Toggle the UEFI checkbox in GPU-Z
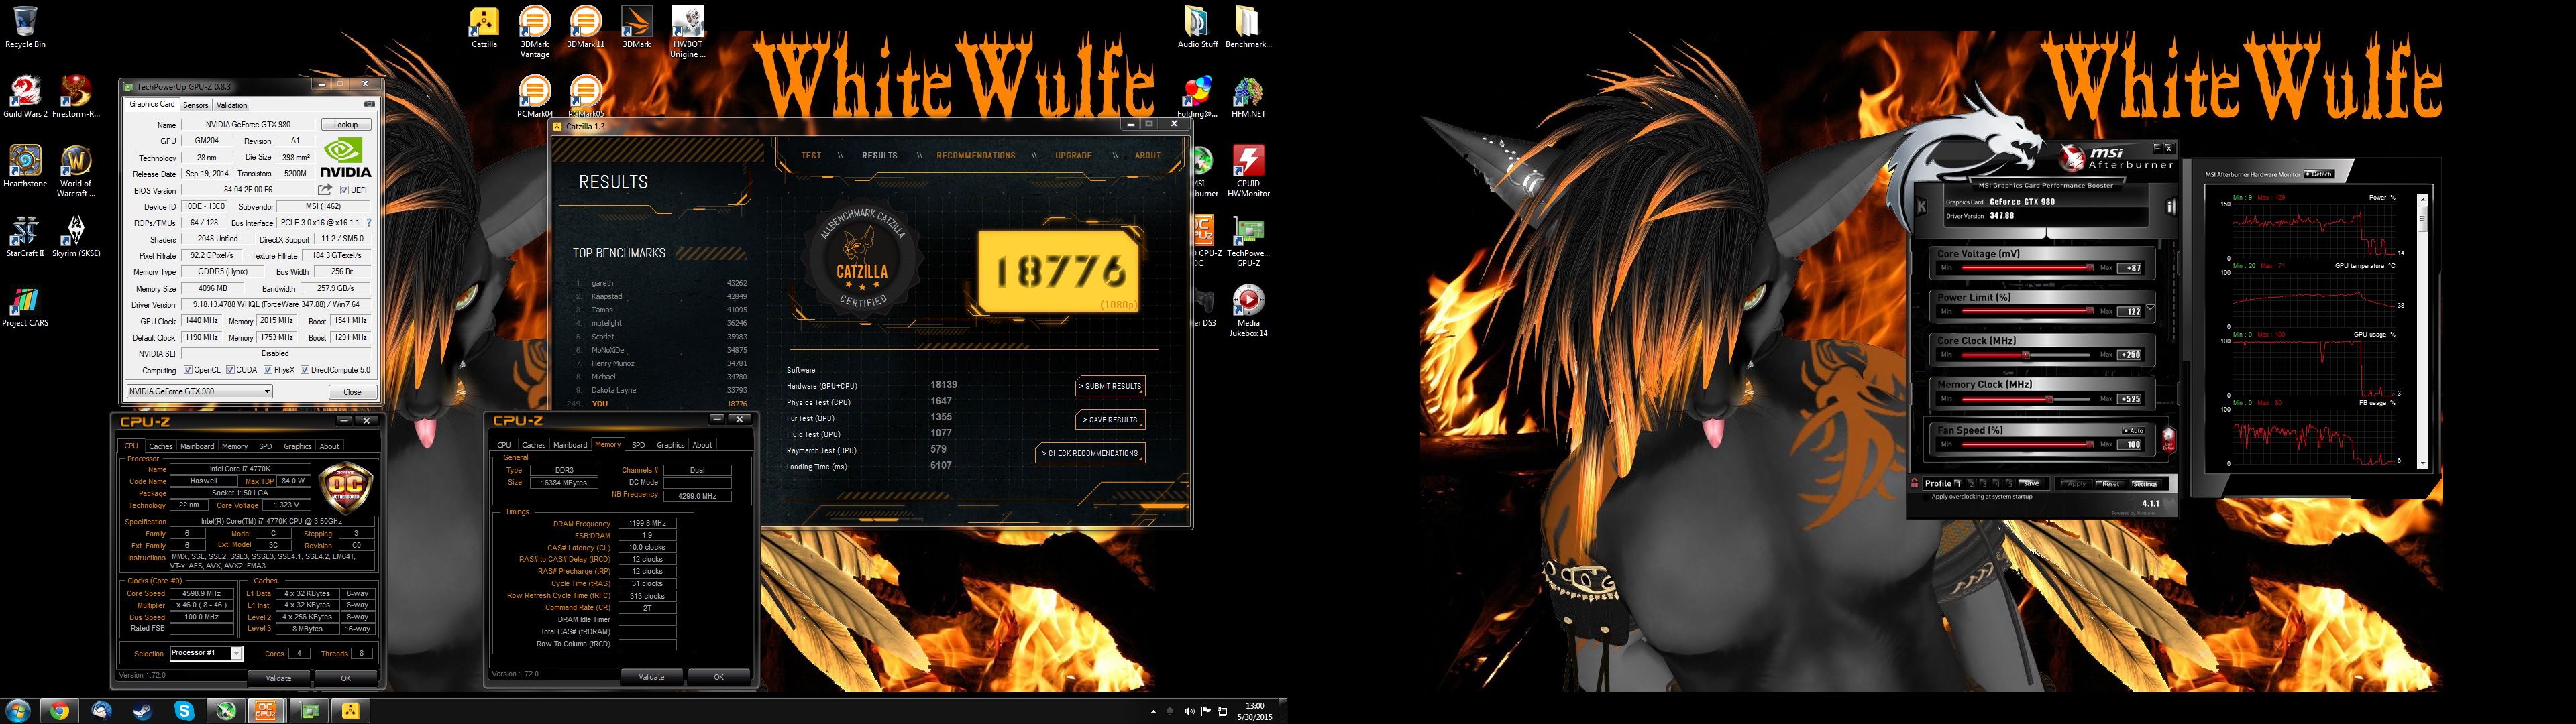This screenshot has height=724, width=2576. (x=345, y=190)
